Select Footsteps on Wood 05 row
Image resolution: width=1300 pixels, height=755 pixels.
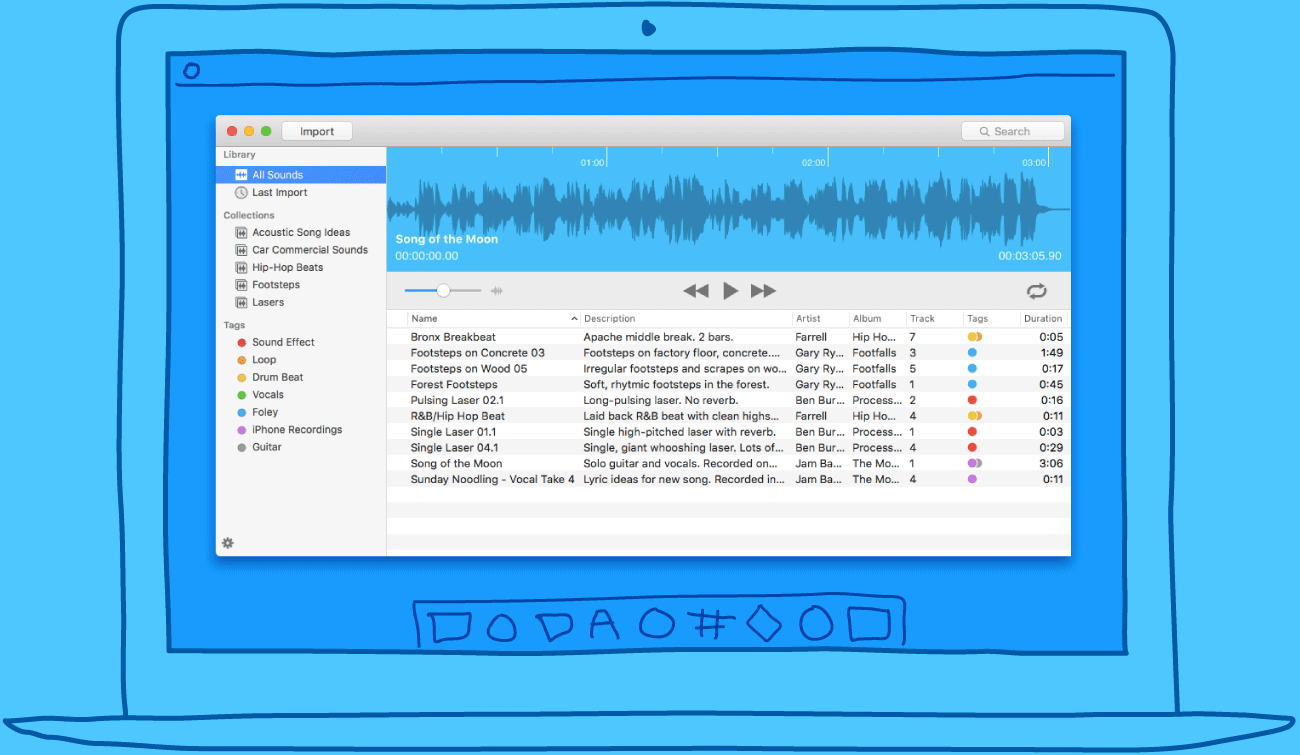coord(728,369)
